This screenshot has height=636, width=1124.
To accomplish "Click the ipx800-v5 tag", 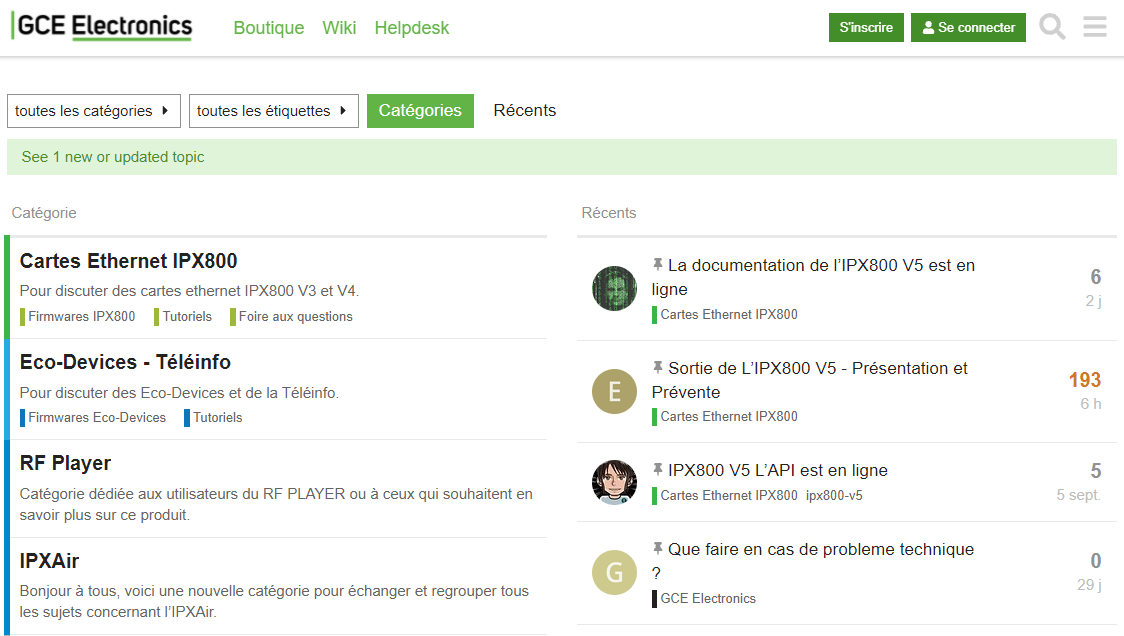I will pyautogui.click(x=834, y=496).
